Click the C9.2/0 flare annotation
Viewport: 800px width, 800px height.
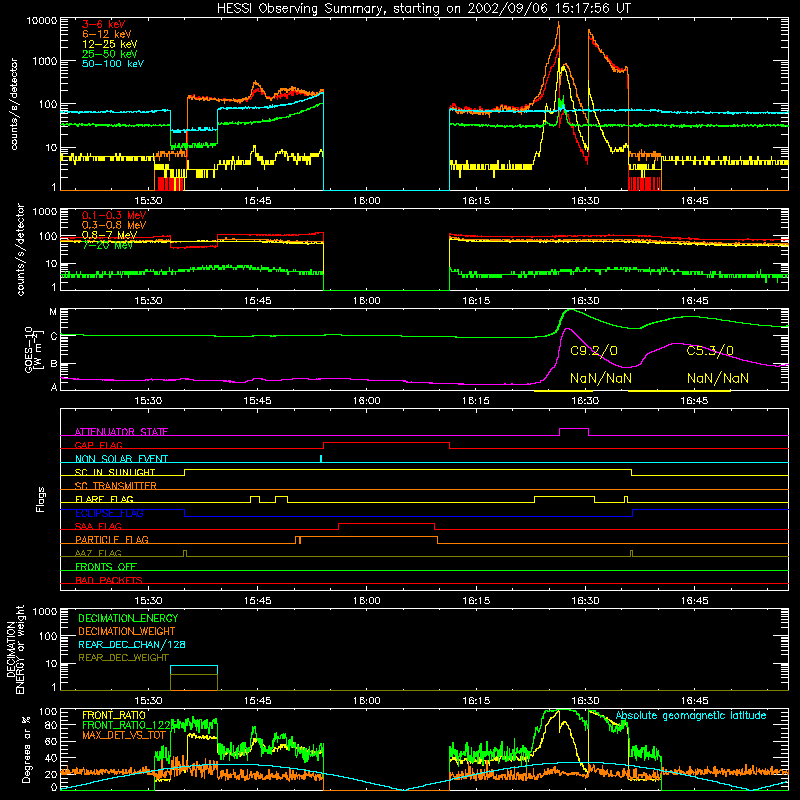pyautogui.click(x=594, y=351)
